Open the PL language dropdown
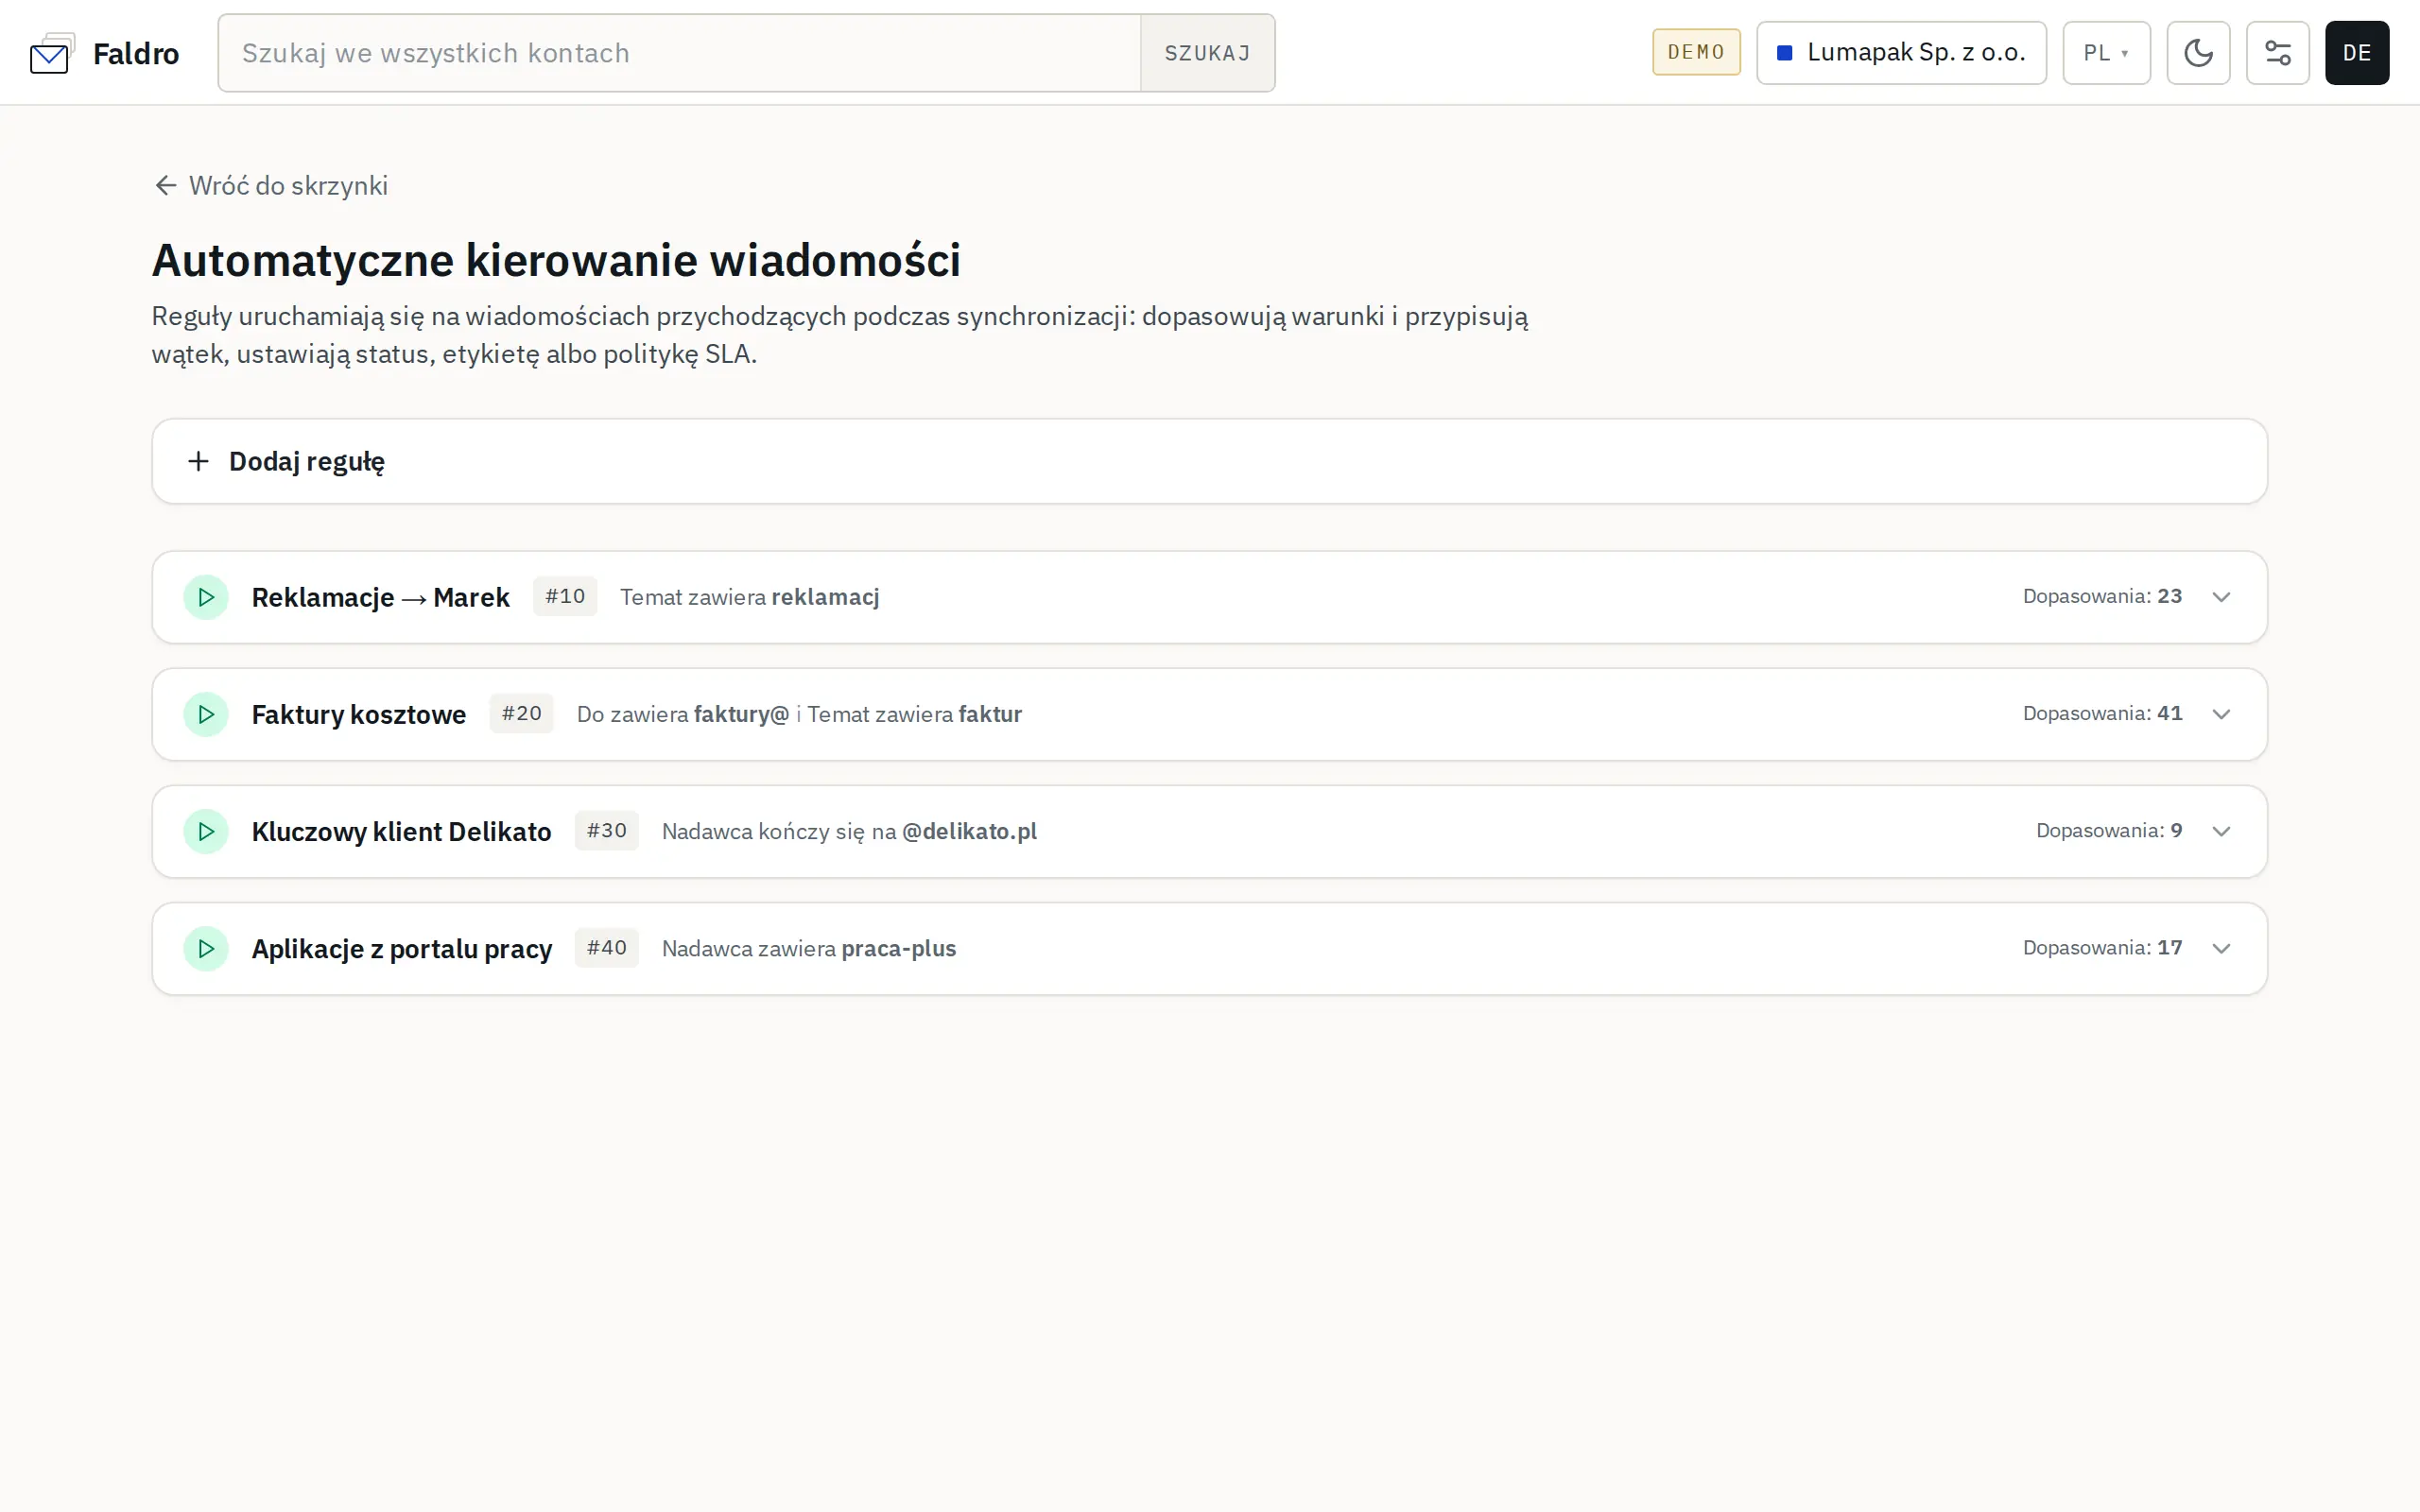The height and width of the screenshot is (1512, 2420). (x=2106, y=53)
